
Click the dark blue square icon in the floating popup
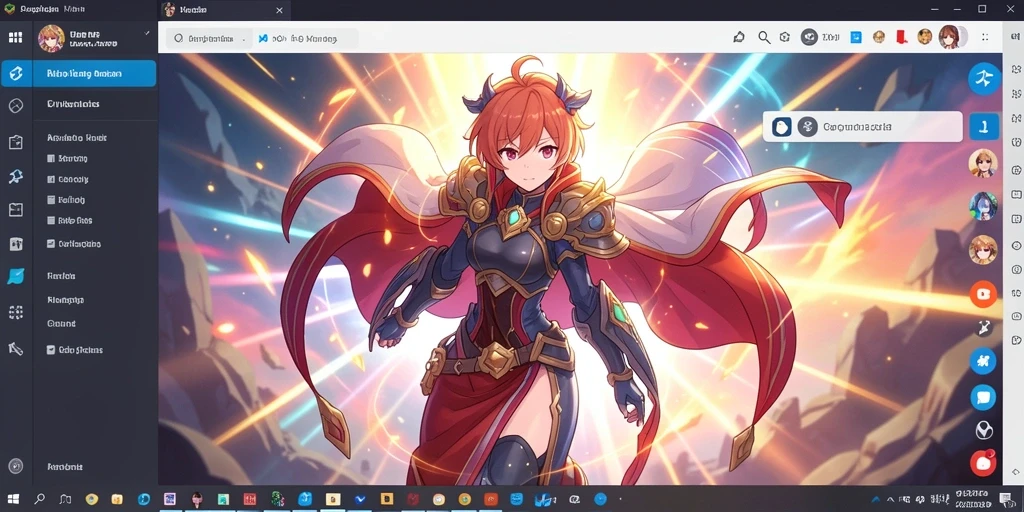click(x=782, y=127)
